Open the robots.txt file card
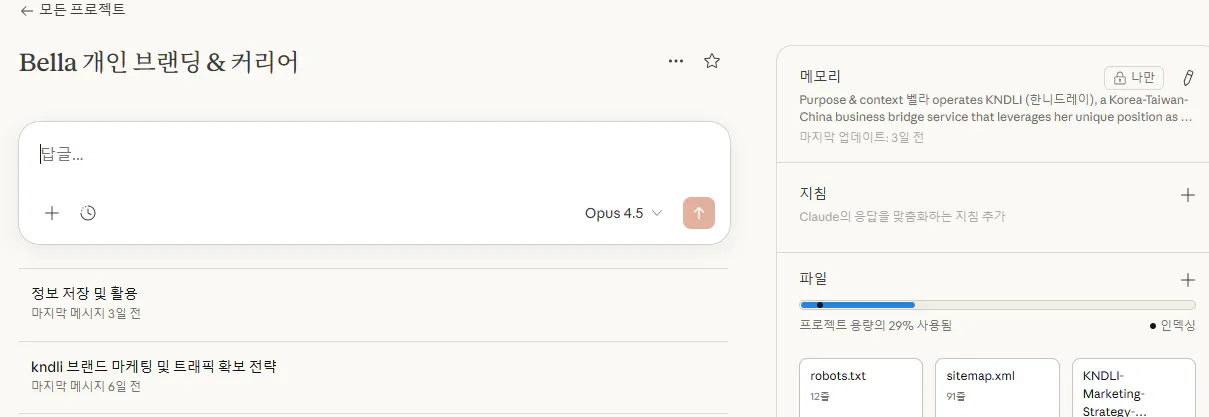The height and width of the screenshot is (417, 1209). click(x=861, y=388)
